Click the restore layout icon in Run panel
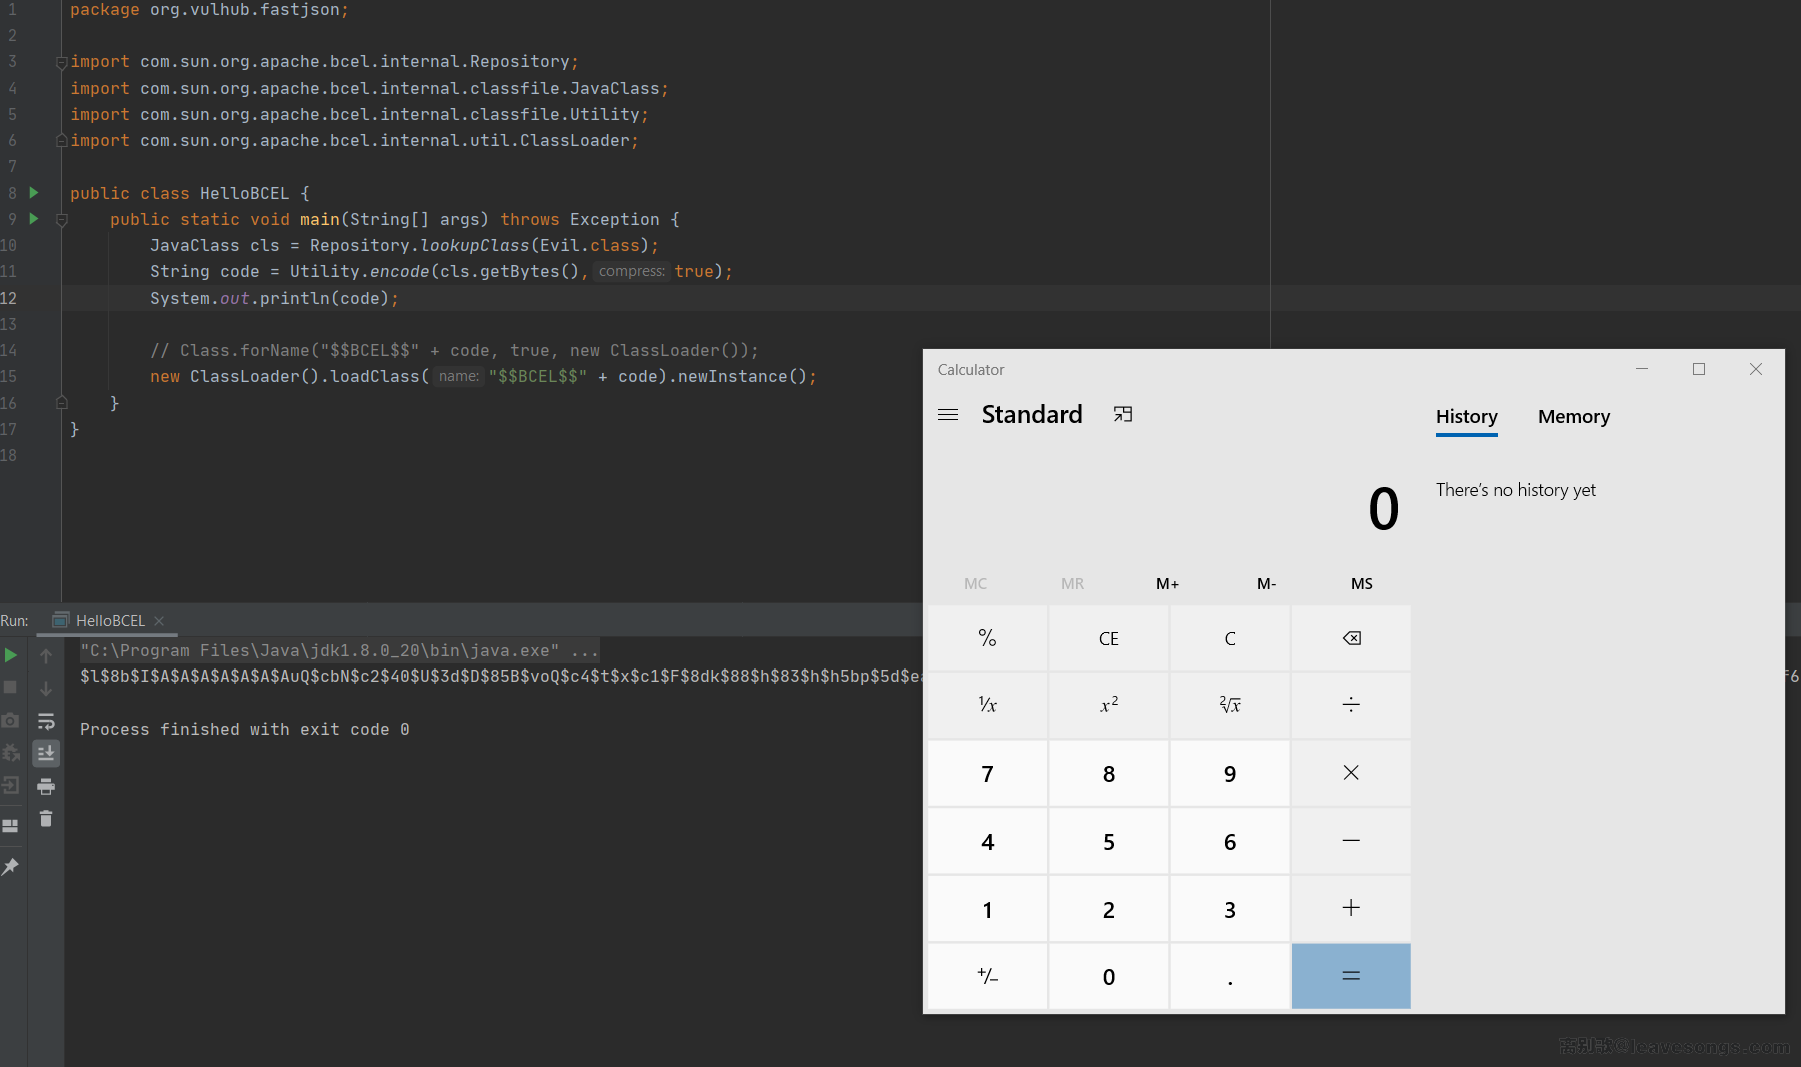This screenshot has height=1067, width=1801. click(11, 826)
